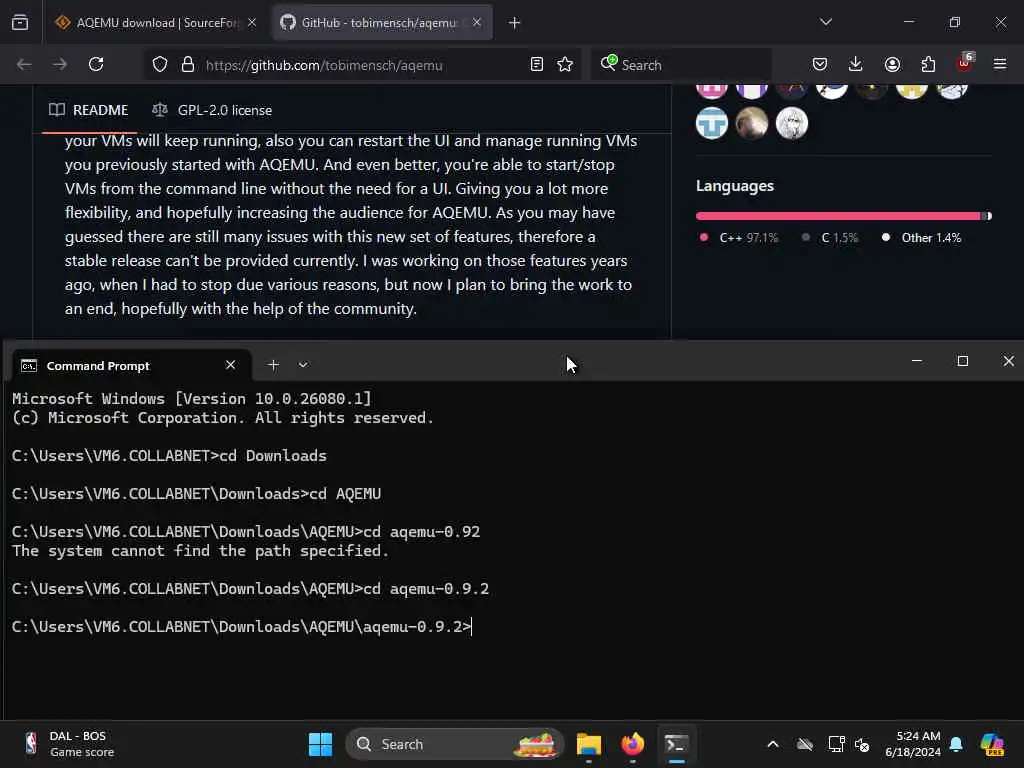Image resolution: width=1024 pixels, height=768 pixels.
Task: Open Firefox recent browsing view icon
Action: pyautogui.click(x=20, y=22)
